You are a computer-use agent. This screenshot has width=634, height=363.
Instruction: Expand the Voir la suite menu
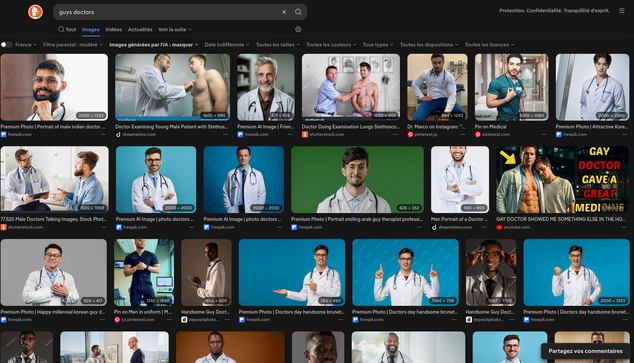click(175, 29)
